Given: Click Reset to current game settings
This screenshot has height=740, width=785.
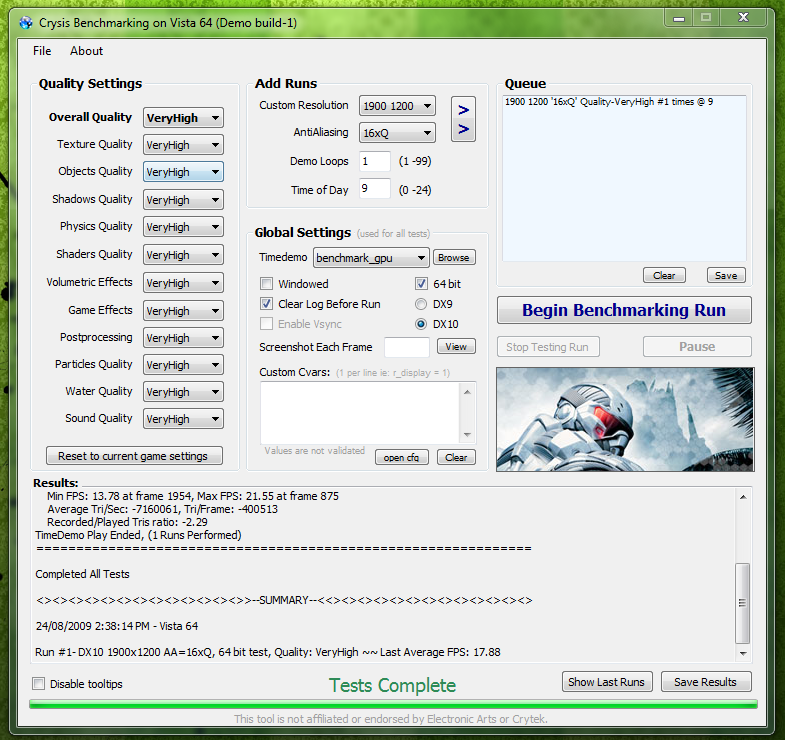Looking at the screenshot, I should pyautogui.click(x=134, y=456).
